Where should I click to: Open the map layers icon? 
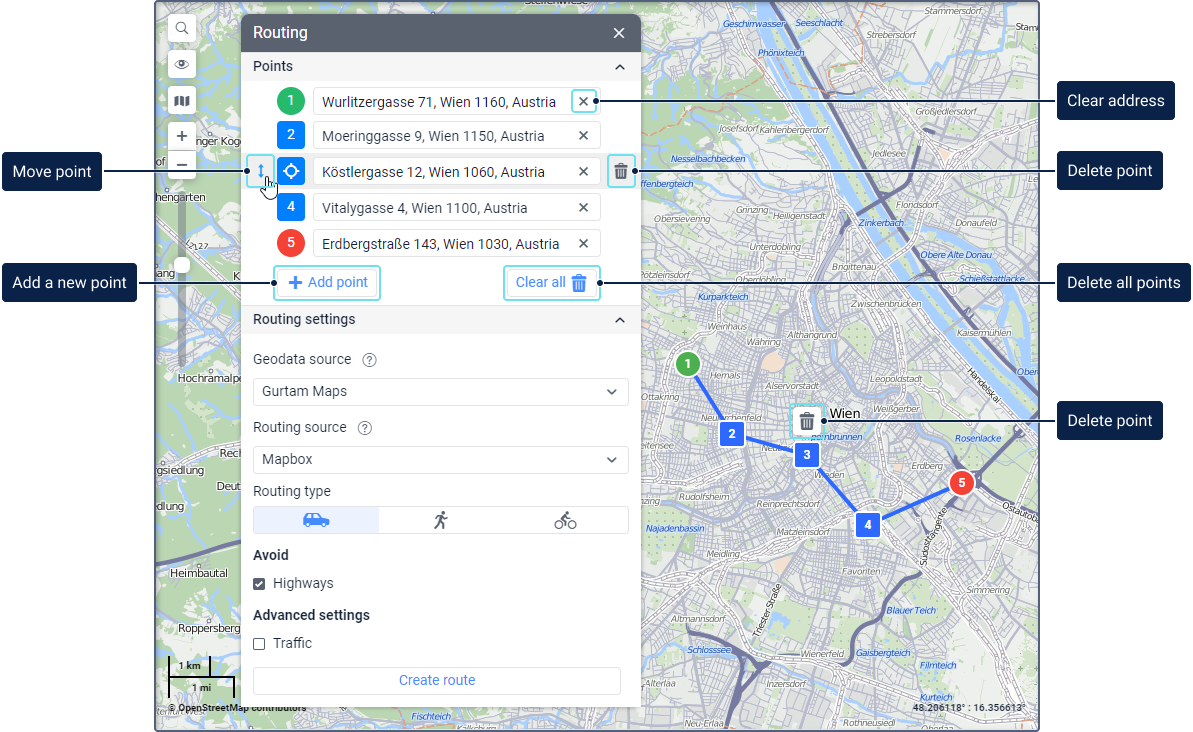click(x=182, y=100)
